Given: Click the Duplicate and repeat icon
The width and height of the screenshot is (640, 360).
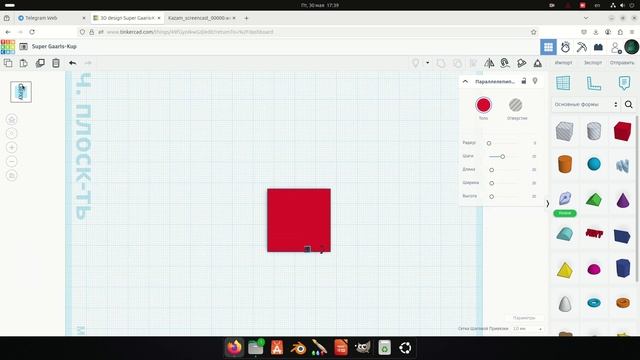Looking at the screenshot, I should (40, 63).
